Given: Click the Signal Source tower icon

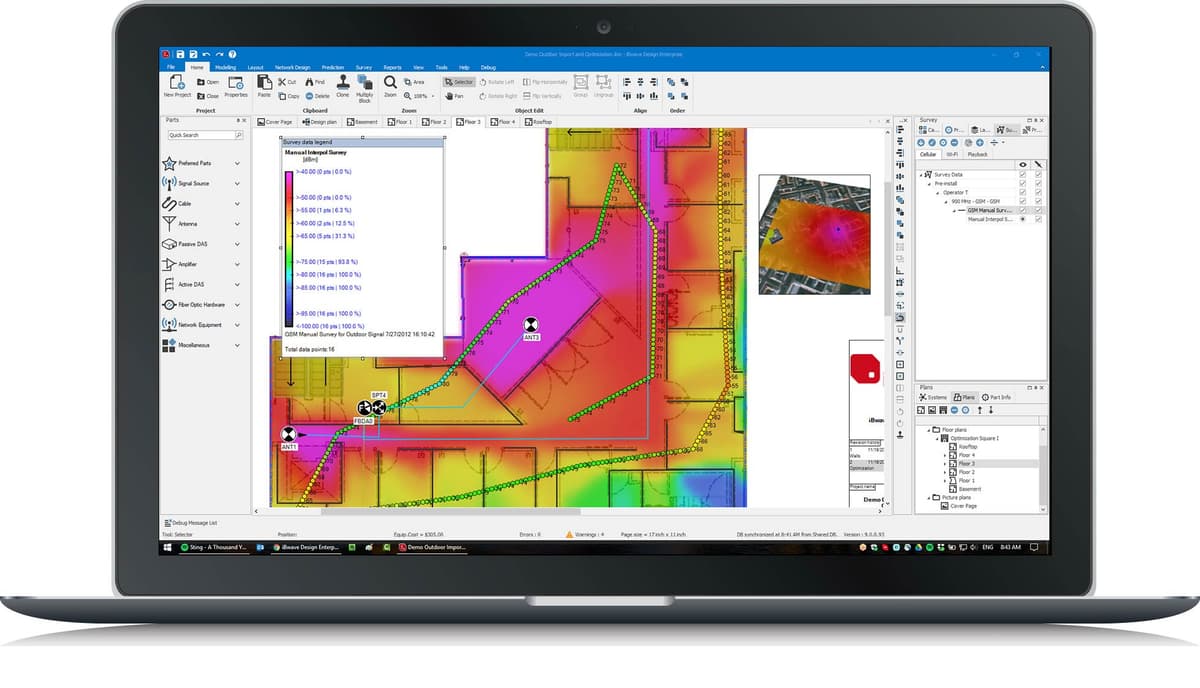Looking at the screenshot, I should point(169,184).
